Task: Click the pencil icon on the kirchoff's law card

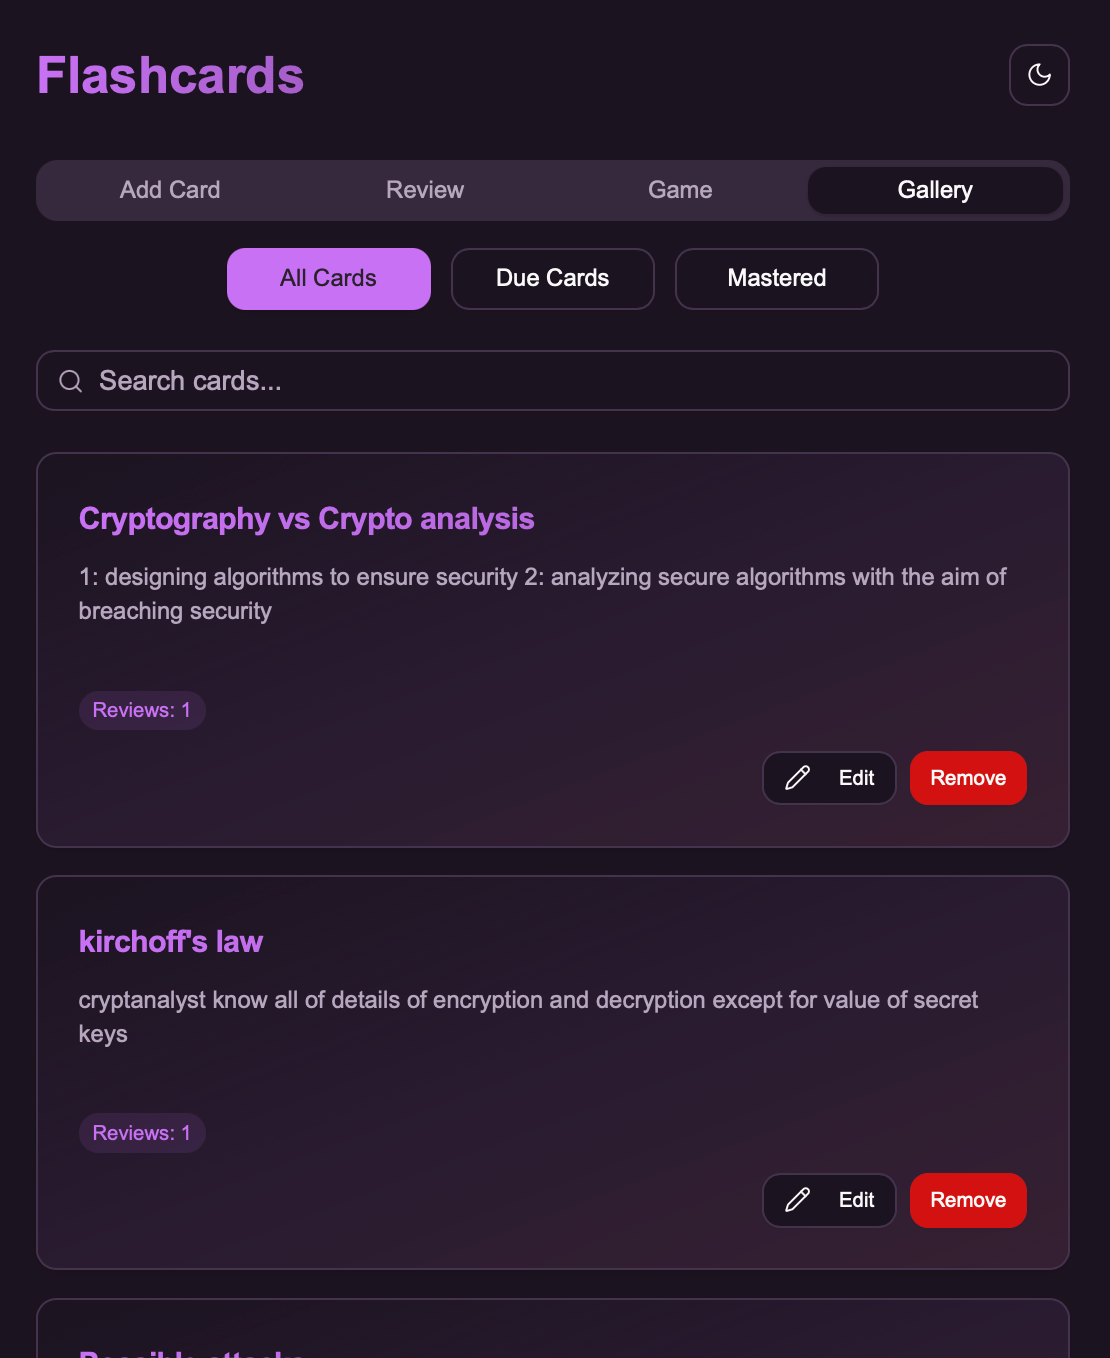Action: pyautogui.click(x=797, y=1200)
